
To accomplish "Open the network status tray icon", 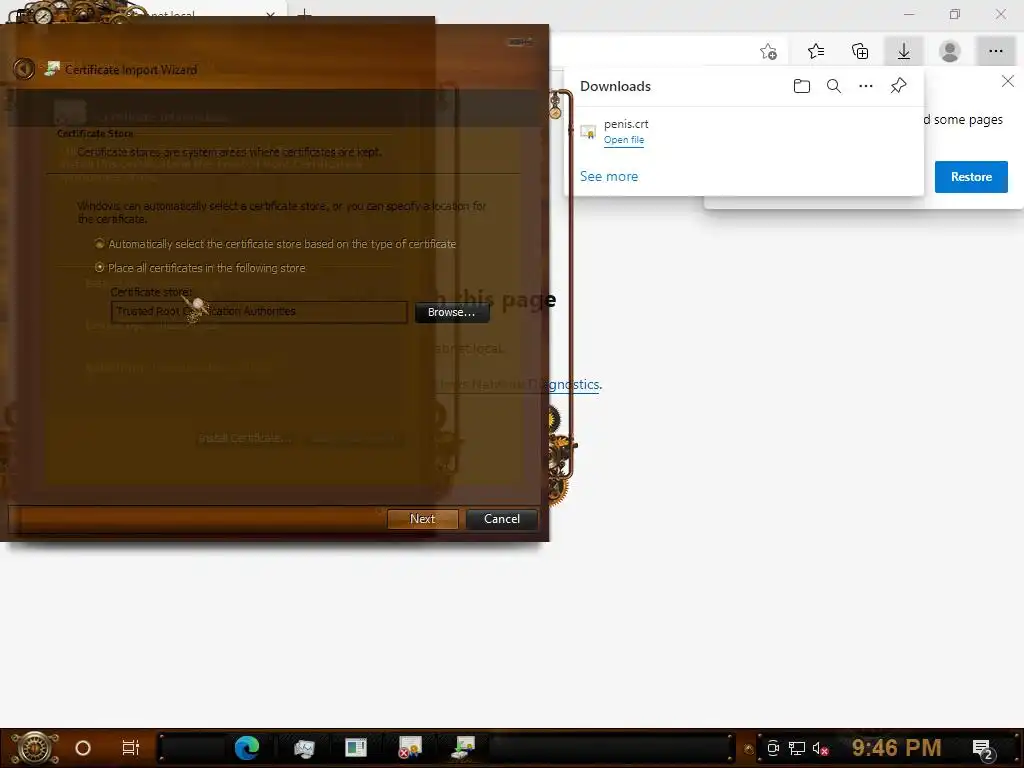I will [797, 748].
